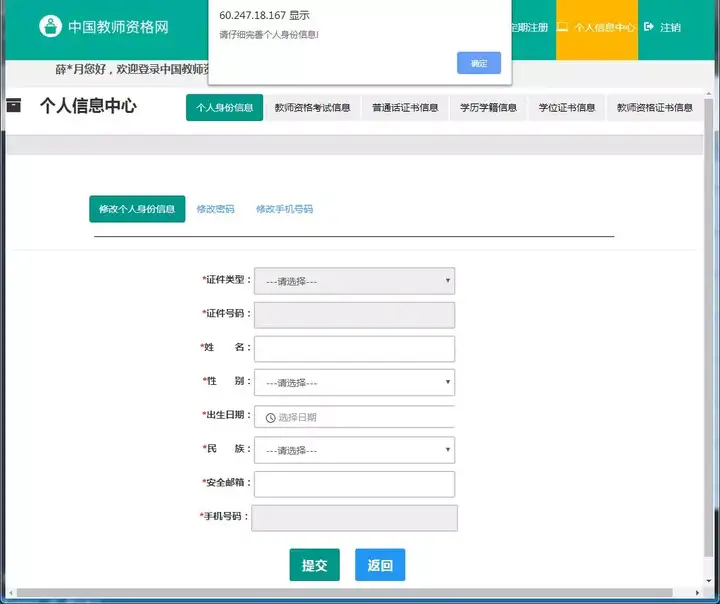This screenshot has width=720, height=604.
Task: Switch to the 普通话证书信息 tab
Action: (405, 107)
